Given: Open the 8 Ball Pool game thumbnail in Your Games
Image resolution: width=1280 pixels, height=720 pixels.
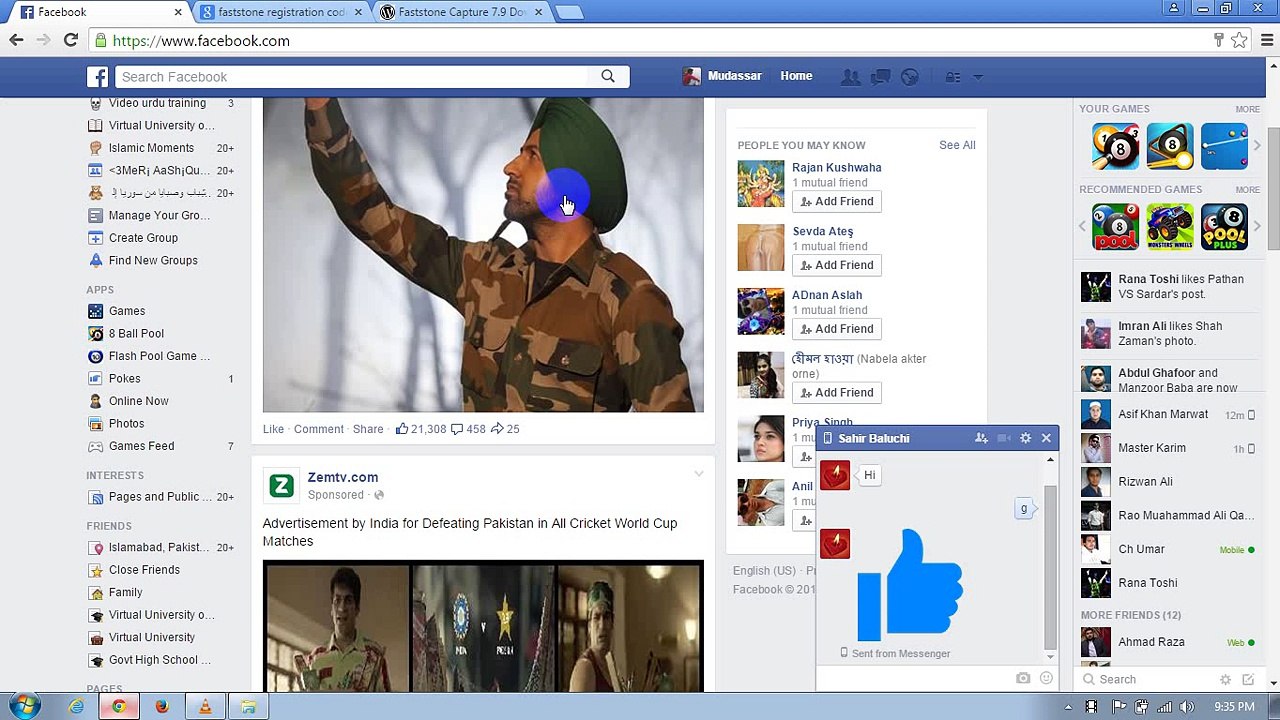Looking at the screenshot, I should (x=1115, y=147).
